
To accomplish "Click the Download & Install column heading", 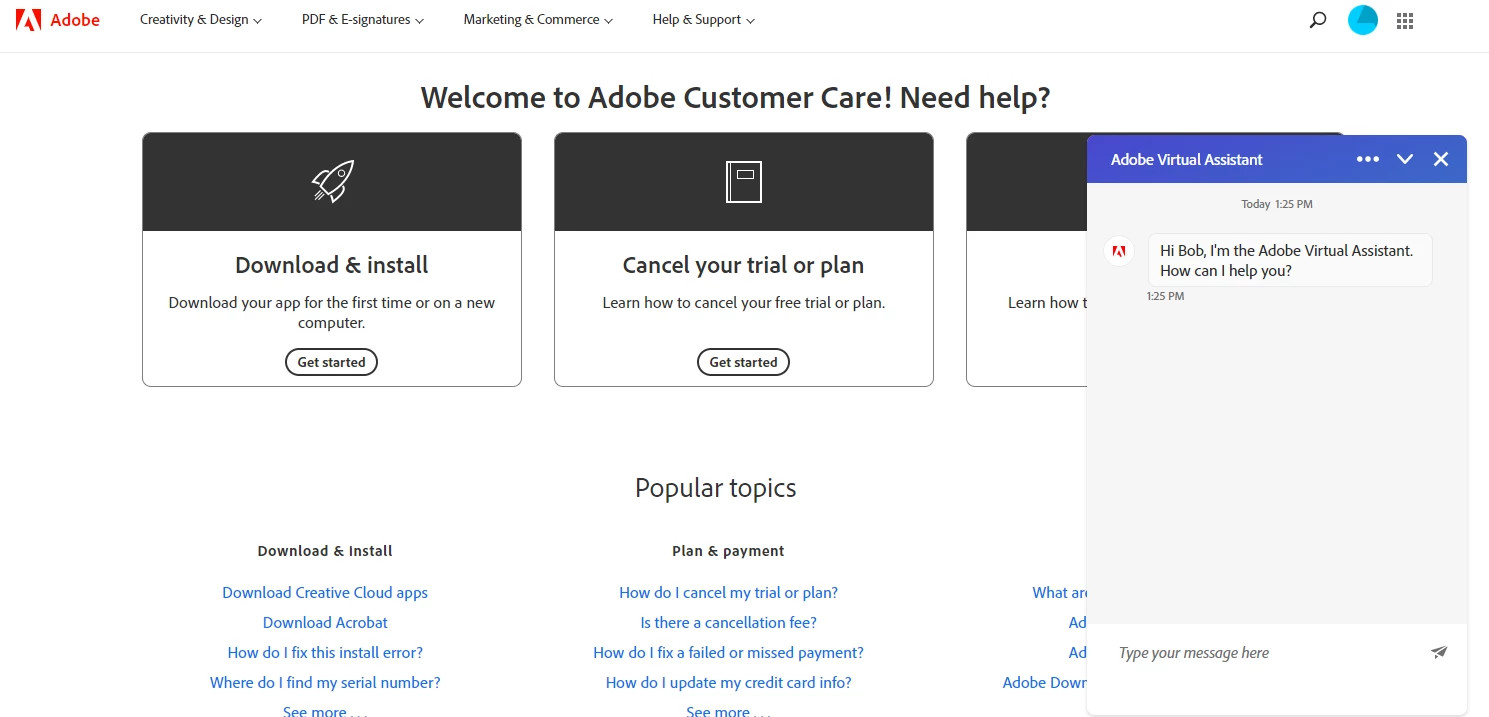I will [325, 551].
